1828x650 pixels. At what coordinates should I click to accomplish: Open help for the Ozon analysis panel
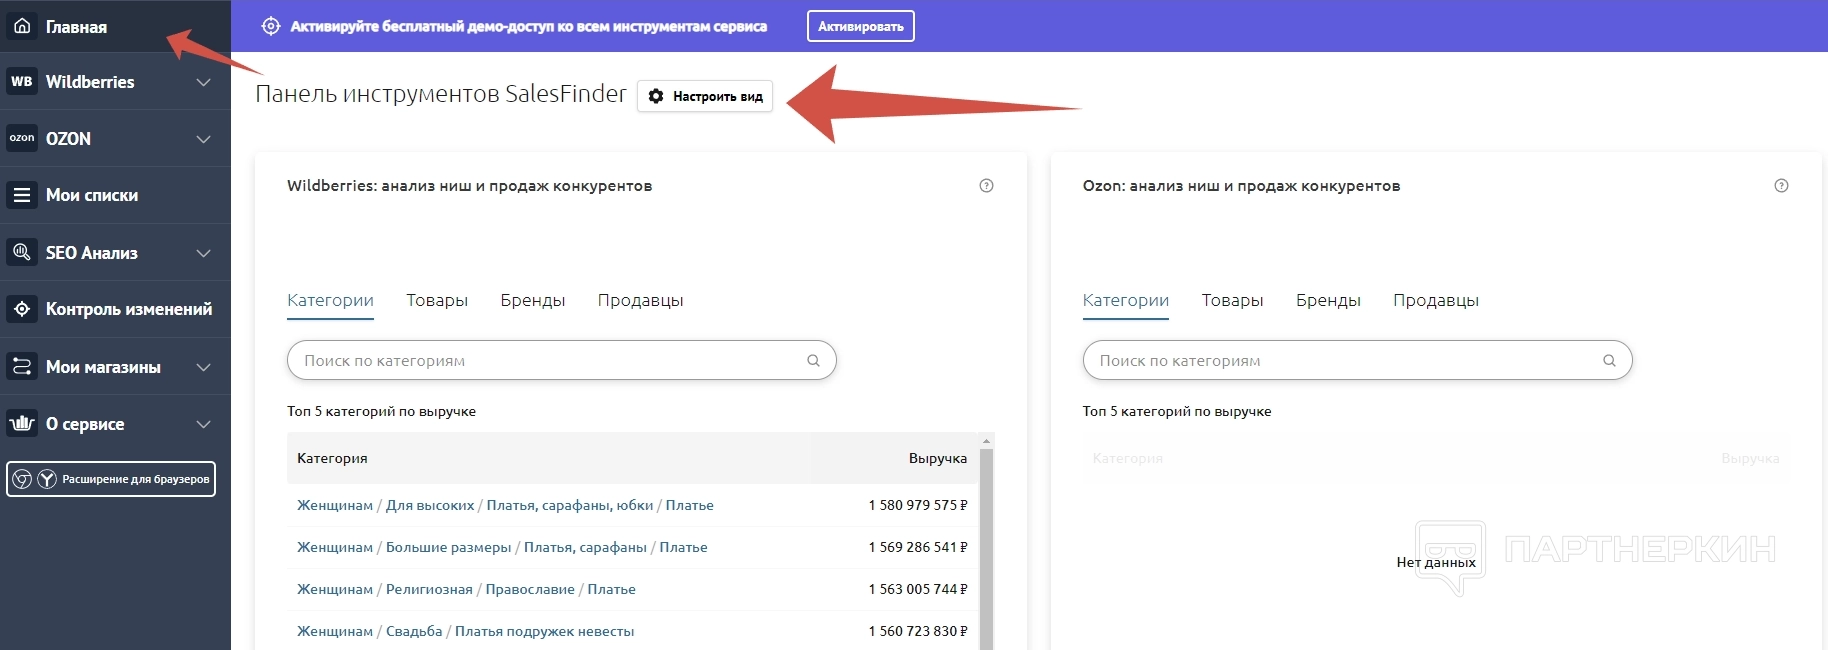coord(1781,186)
